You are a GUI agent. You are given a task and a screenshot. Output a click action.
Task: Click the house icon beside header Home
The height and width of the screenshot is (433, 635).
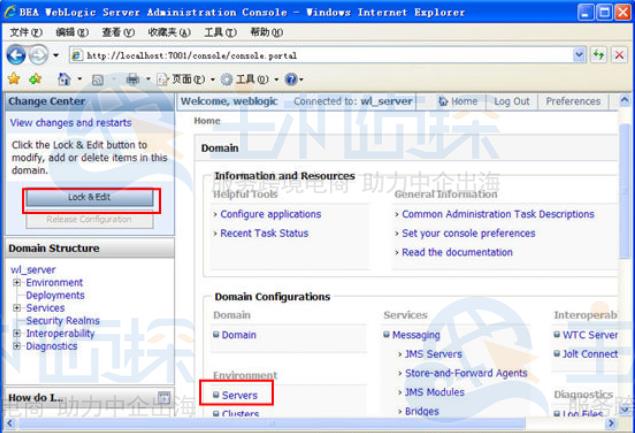pos(443,101)
